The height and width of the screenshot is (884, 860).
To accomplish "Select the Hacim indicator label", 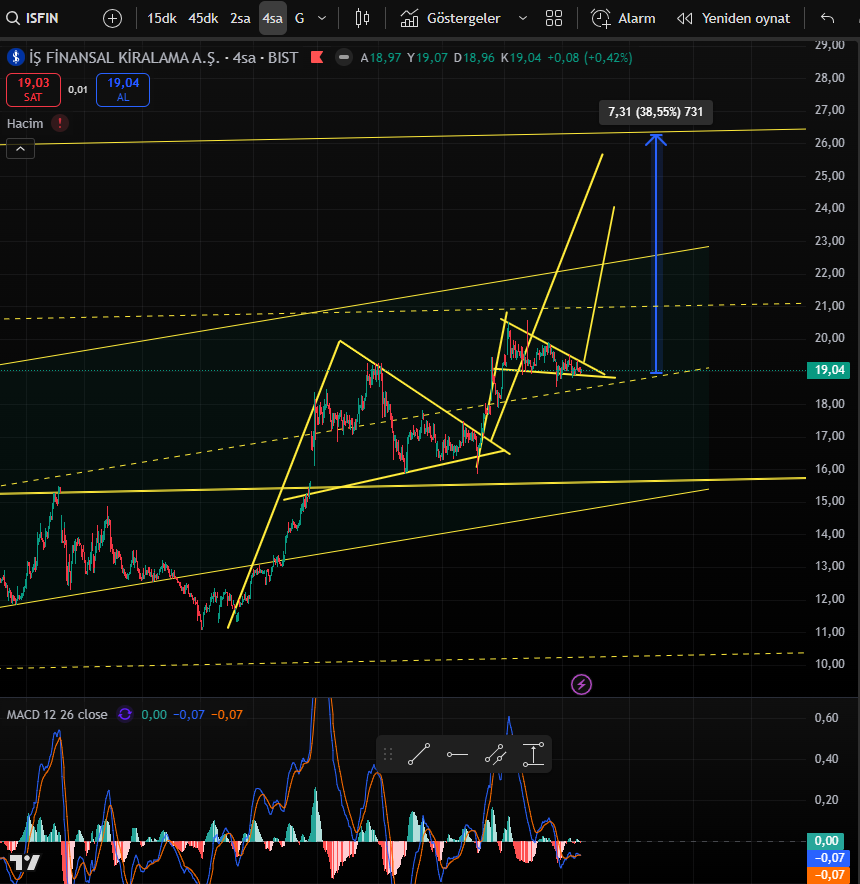I will coord(25,123).
